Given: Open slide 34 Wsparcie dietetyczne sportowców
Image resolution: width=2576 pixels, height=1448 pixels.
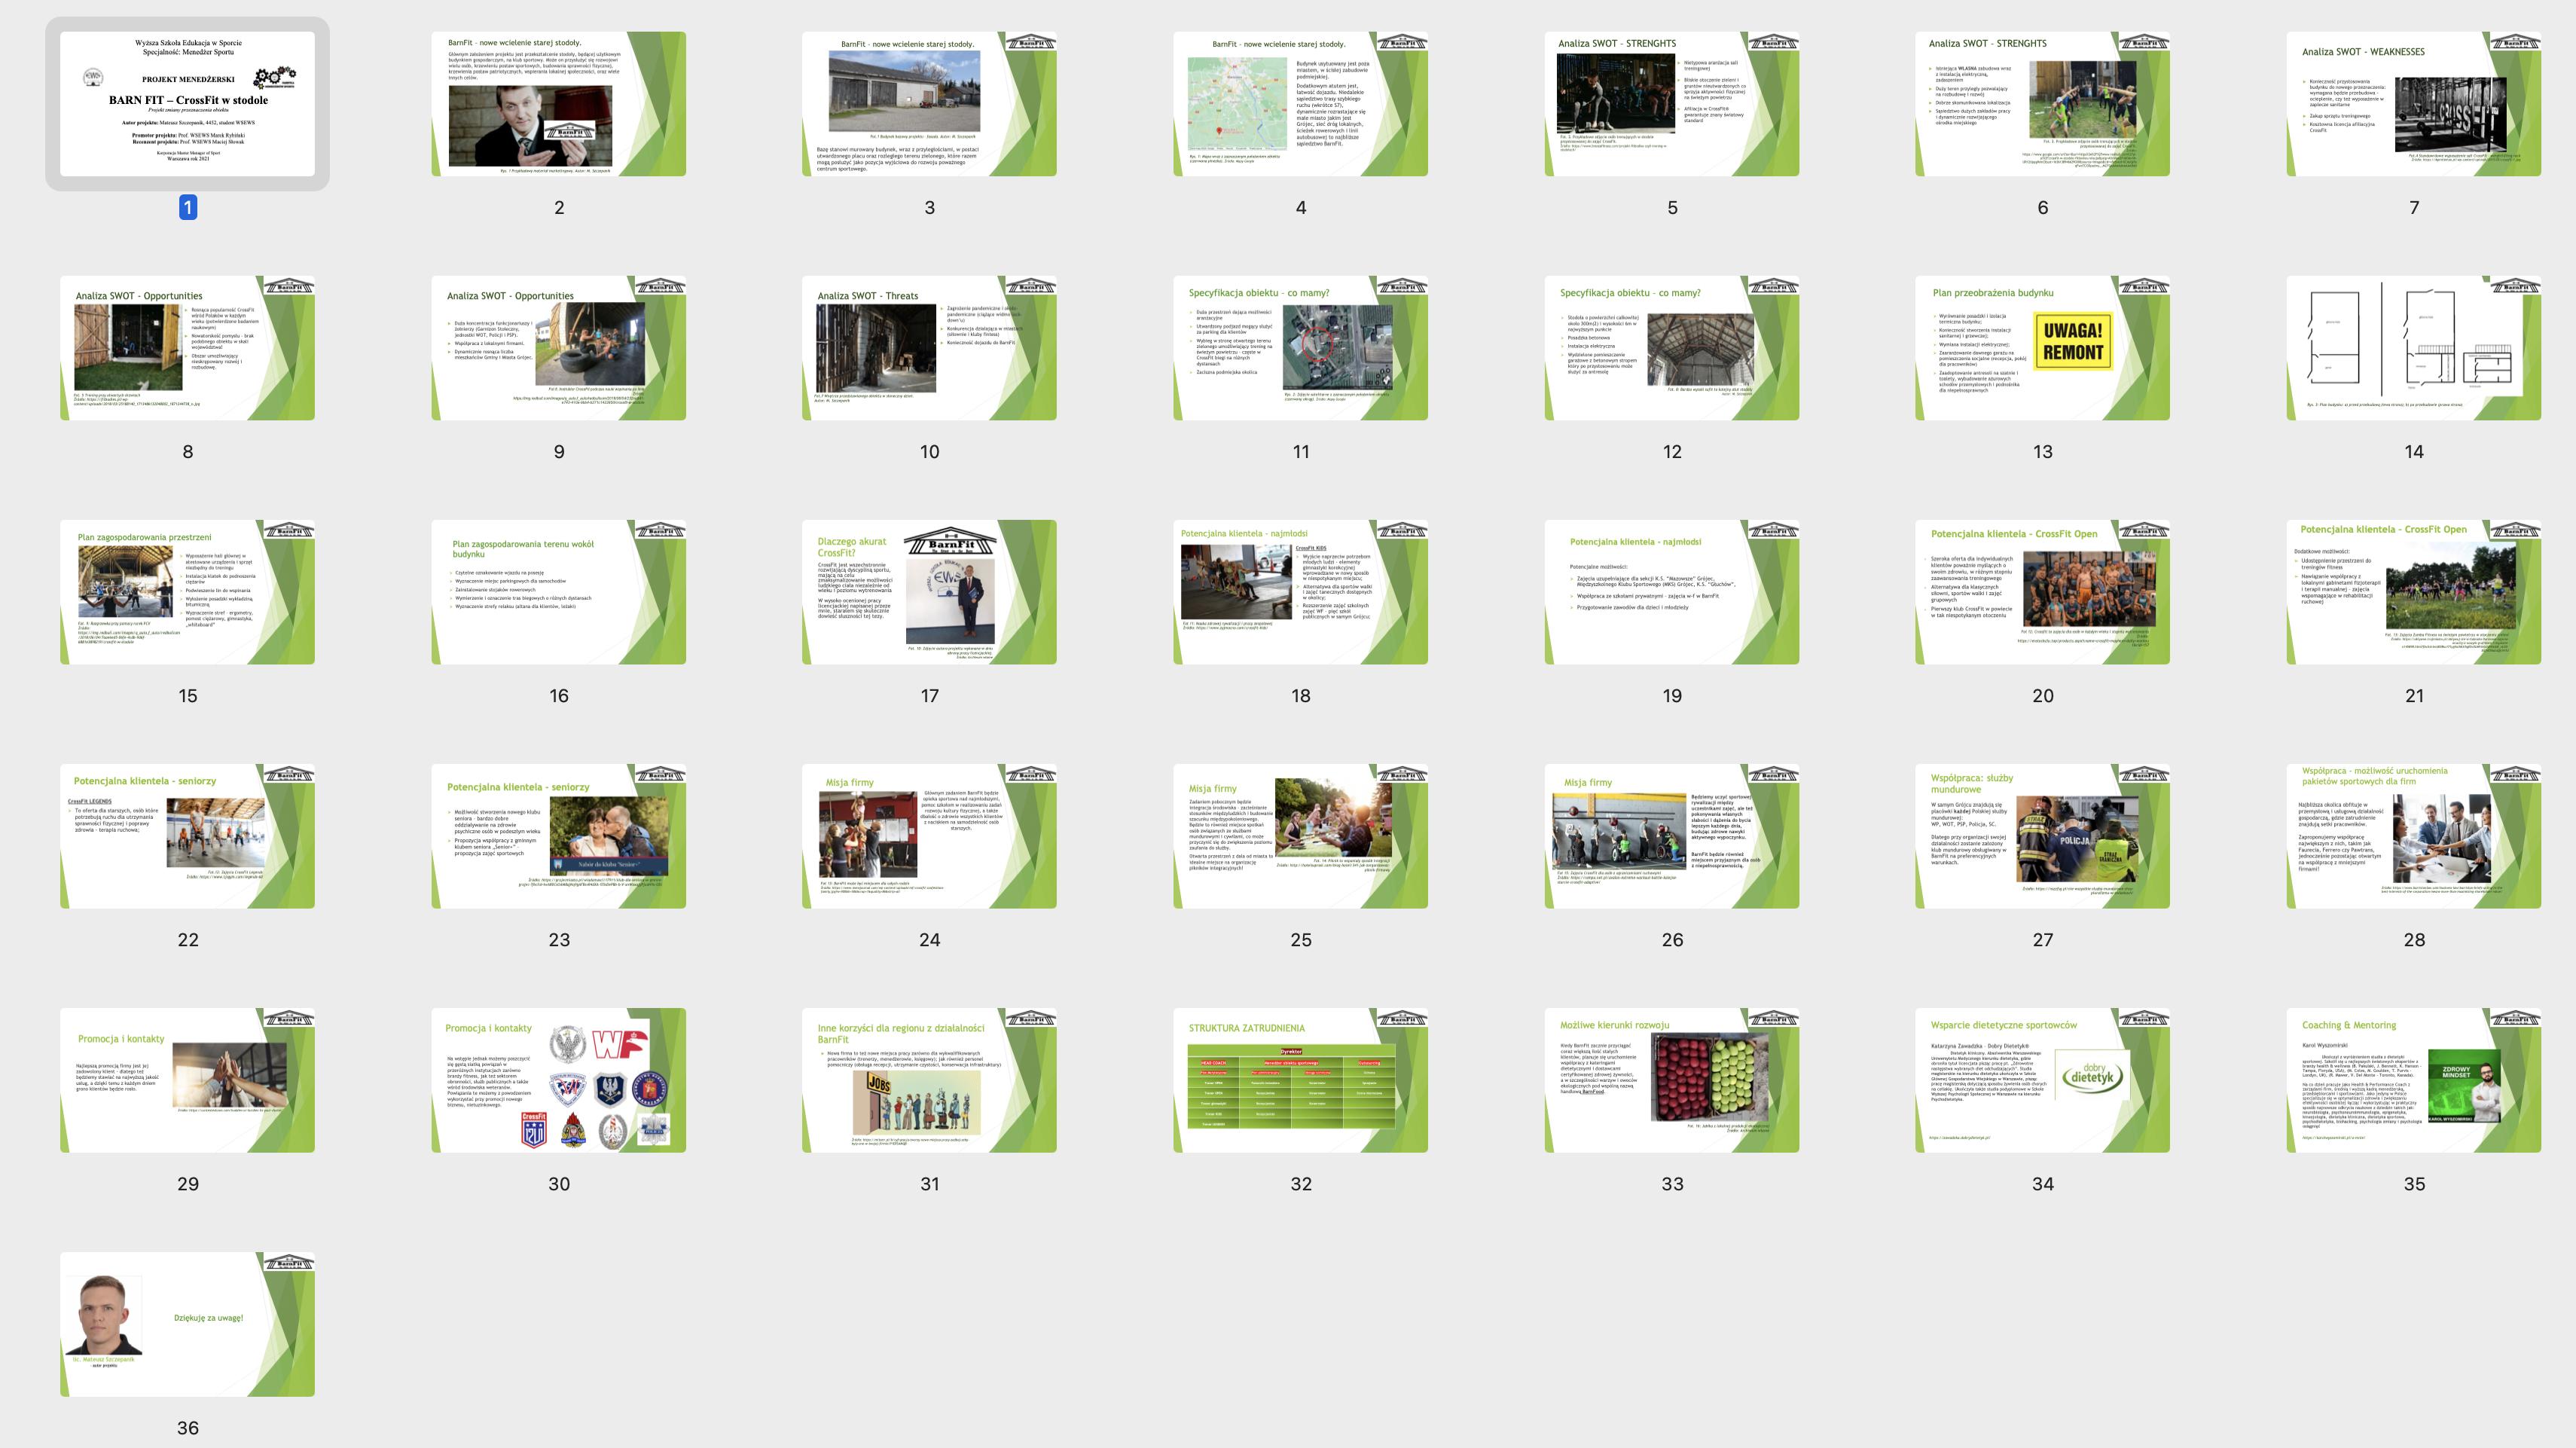Looking at the screenshot, I should 2042,1079.
